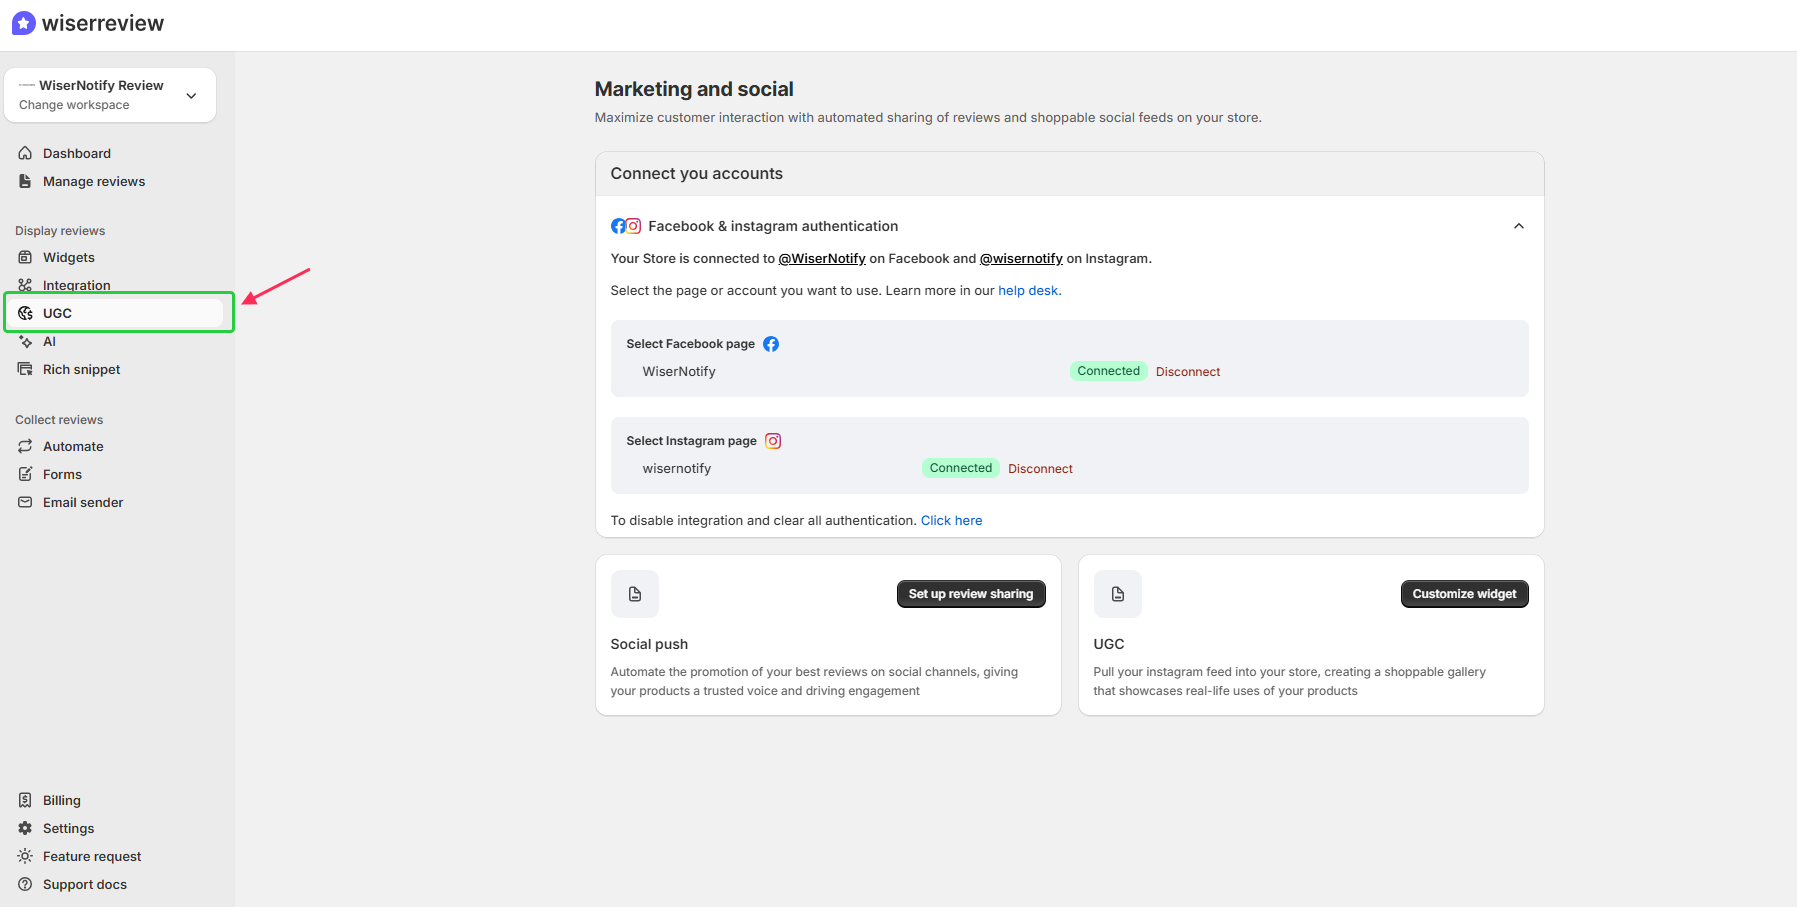Click the Rich snippet sidebar icon
Screen dimensions: 1797x907
(x=25, y=369)
